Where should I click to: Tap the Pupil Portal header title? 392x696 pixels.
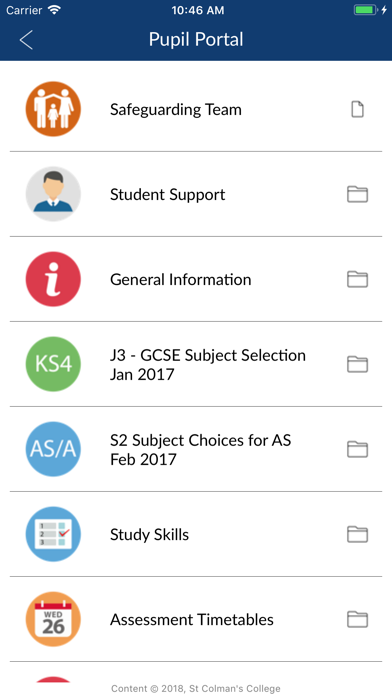[x=196, y=40]
